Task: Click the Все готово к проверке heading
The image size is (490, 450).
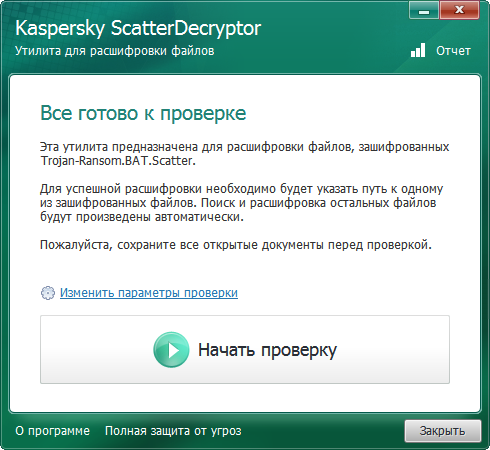Action: (143, 113)
